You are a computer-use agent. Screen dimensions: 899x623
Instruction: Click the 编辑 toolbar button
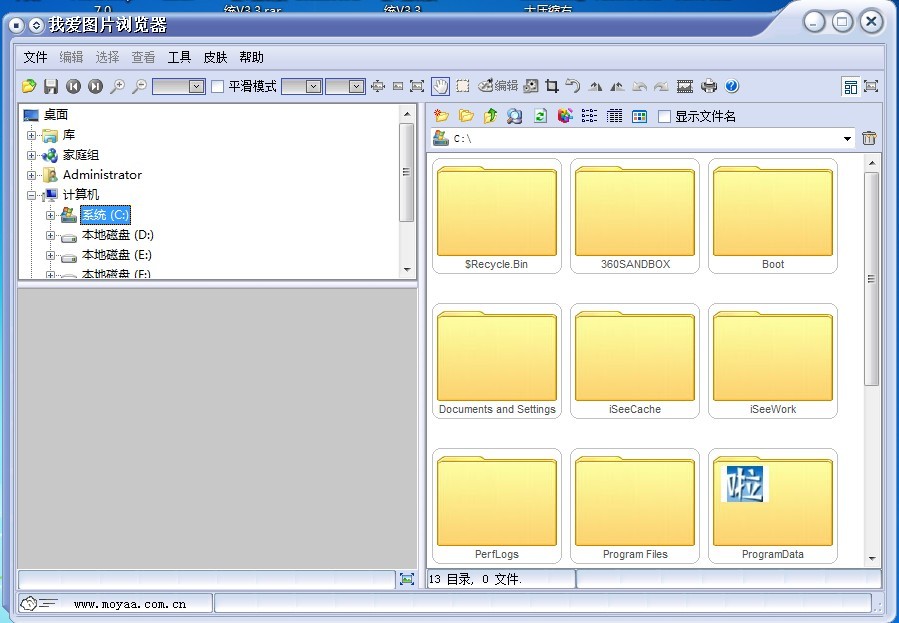point(498,87)
